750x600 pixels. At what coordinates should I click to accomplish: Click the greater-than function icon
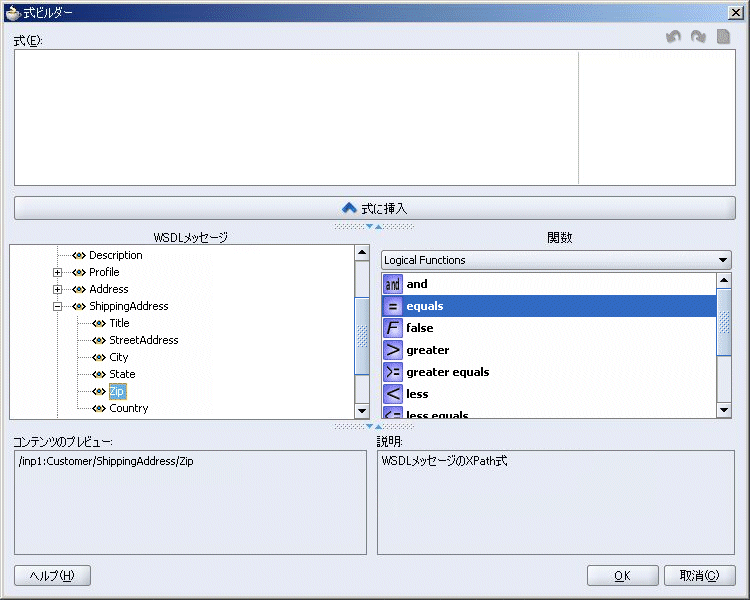[x=393, y=350]
